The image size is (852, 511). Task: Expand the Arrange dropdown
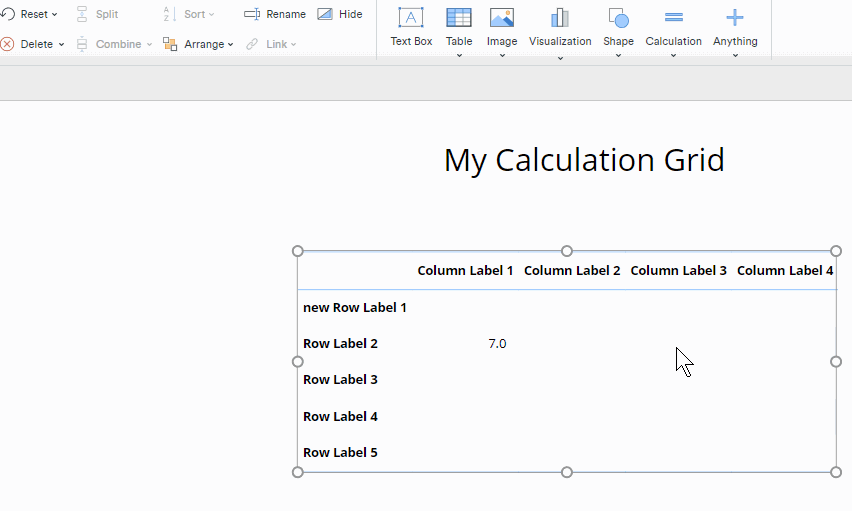pyautogui.click(x=199, y=44)
